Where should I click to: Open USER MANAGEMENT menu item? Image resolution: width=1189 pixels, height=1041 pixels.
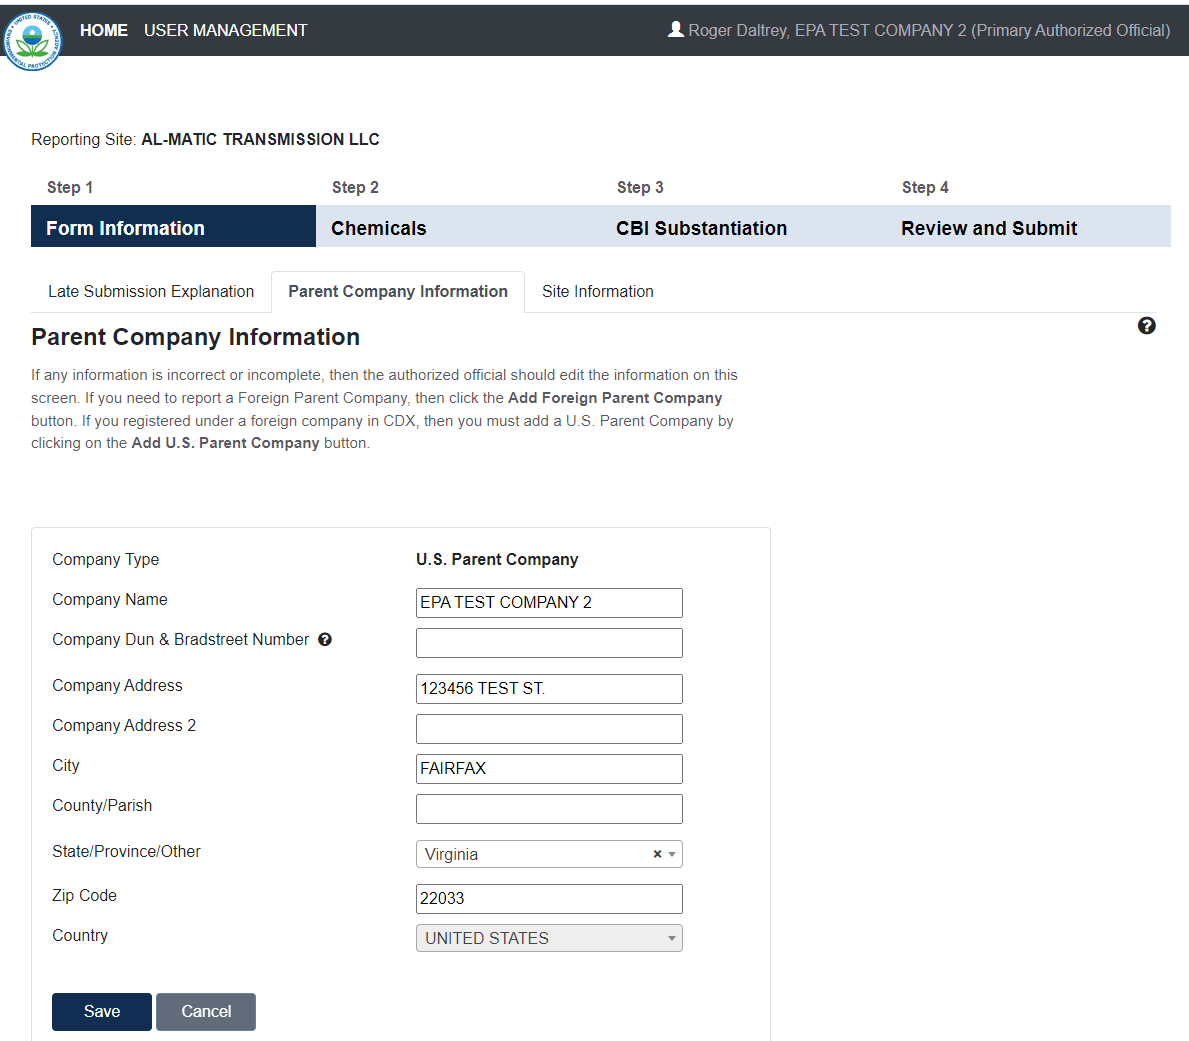tap(225, 30)
